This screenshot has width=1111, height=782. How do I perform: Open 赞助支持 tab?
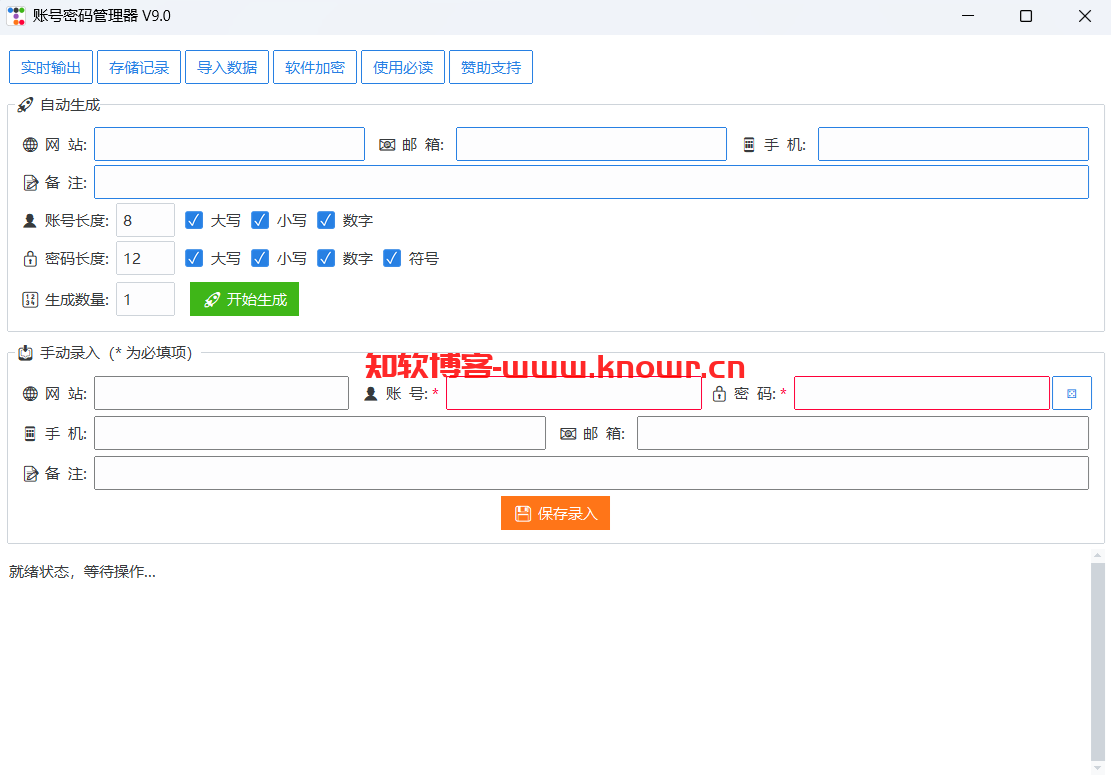[491, 67]
